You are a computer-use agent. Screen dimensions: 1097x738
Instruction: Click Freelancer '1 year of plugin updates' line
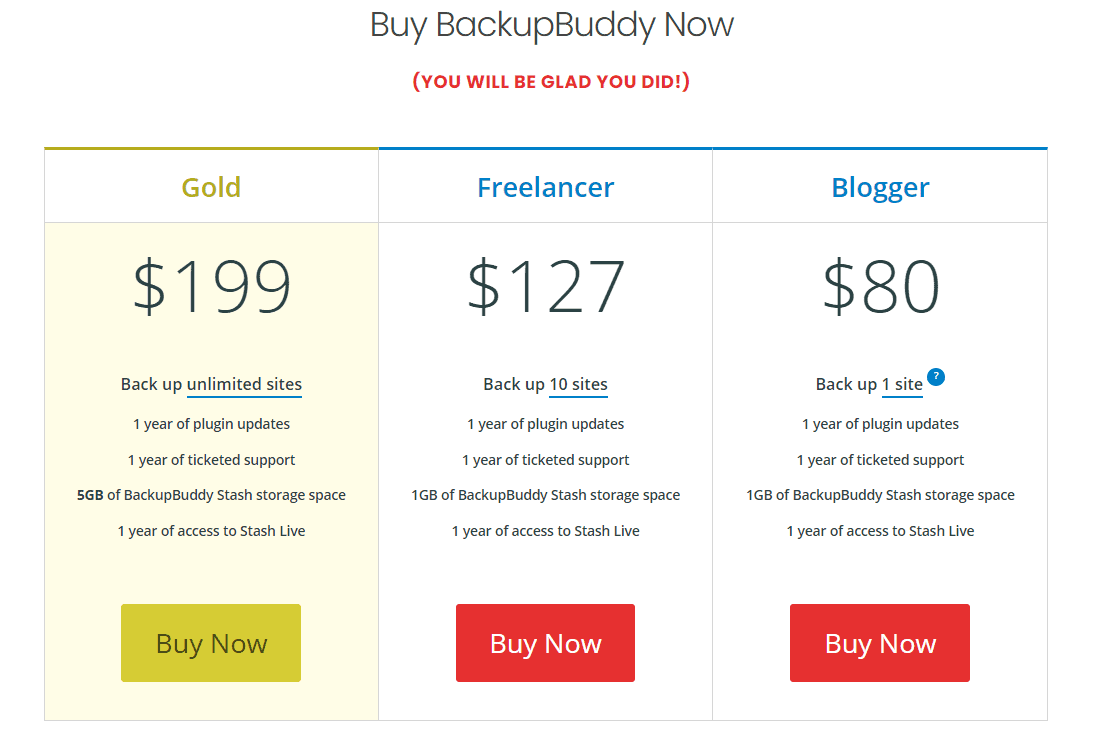tap(546, 424)
